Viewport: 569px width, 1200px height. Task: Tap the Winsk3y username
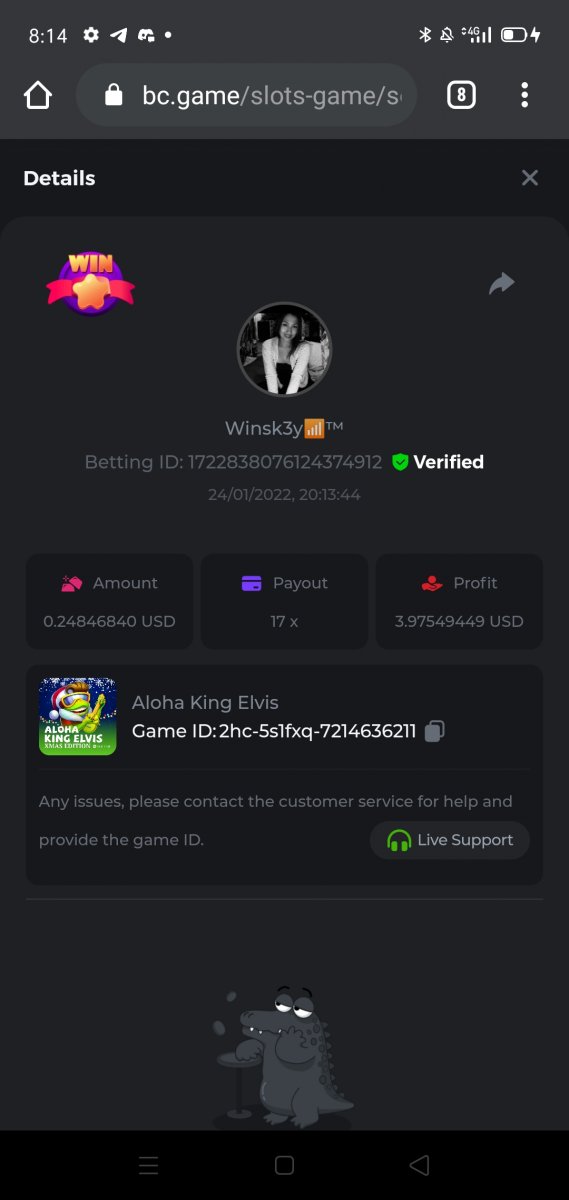tap(284, 428)
